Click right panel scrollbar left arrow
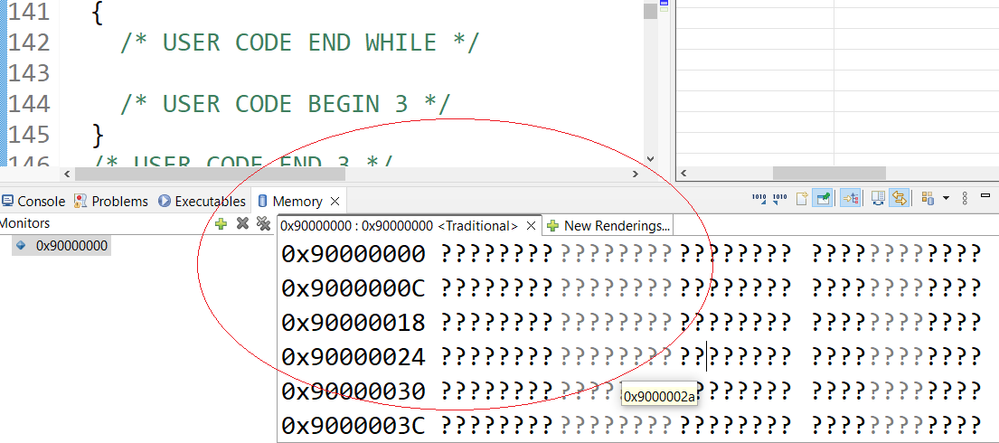999x443 pixels. pos(682,173)
